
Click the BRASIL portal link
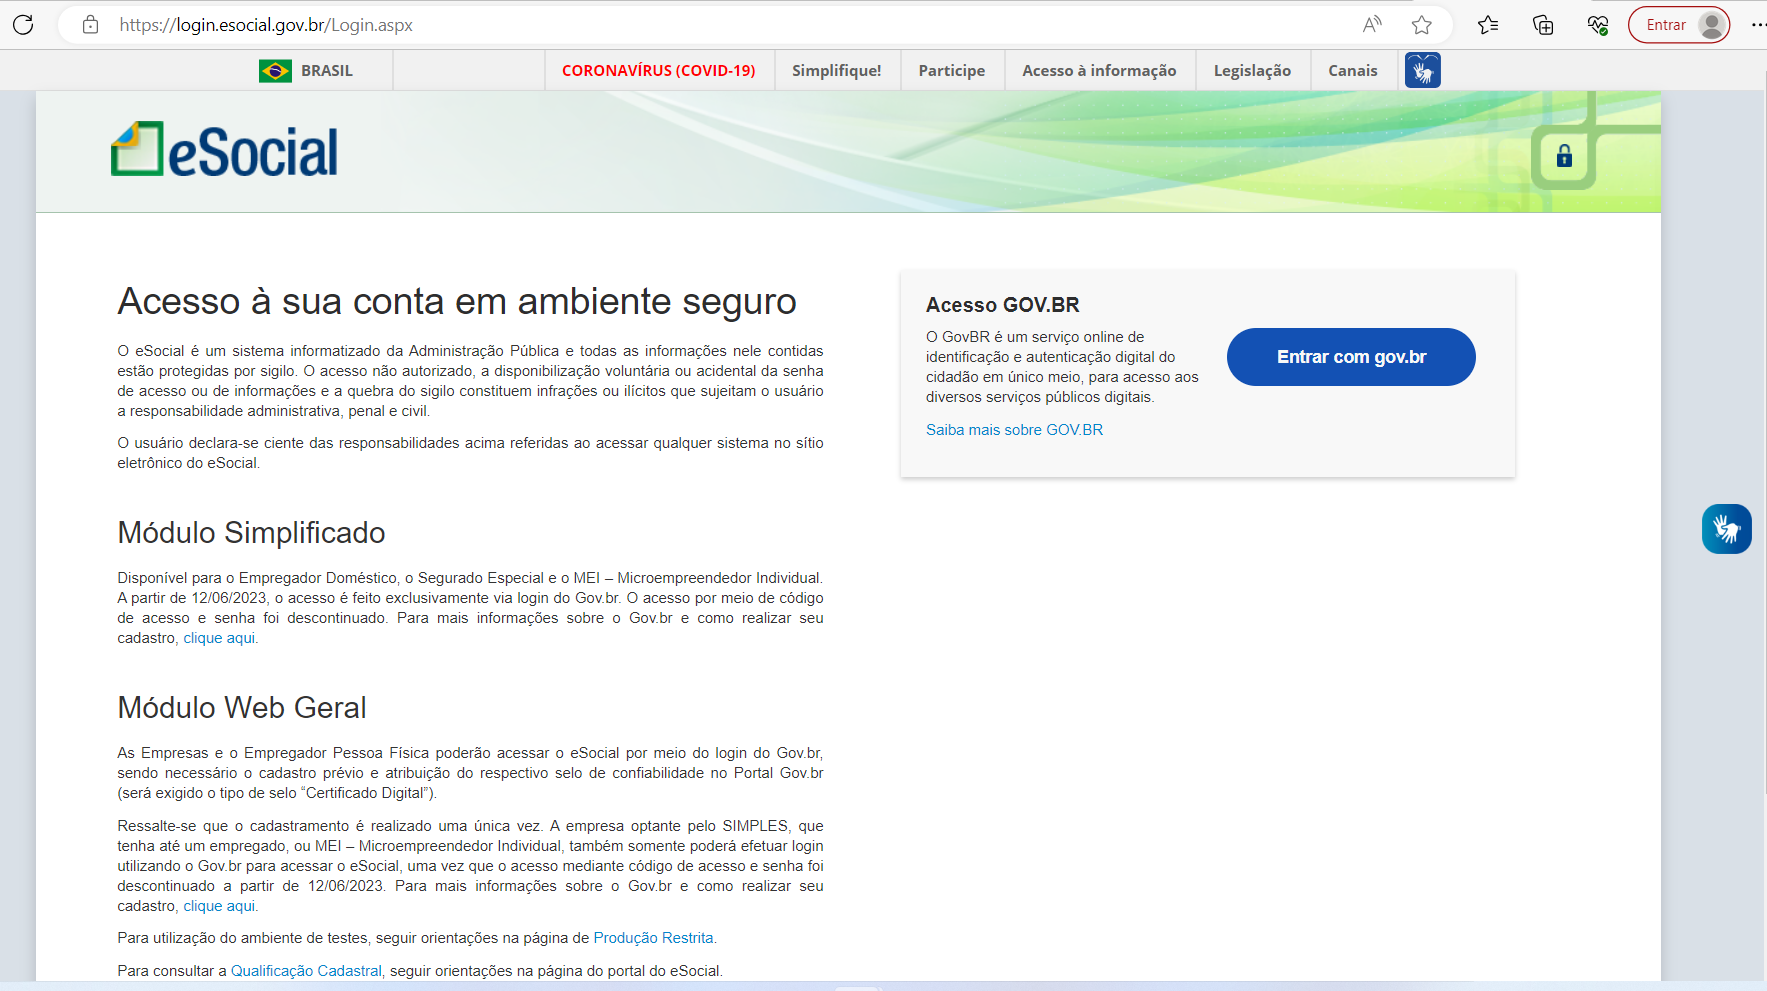(x=327, y=71)
